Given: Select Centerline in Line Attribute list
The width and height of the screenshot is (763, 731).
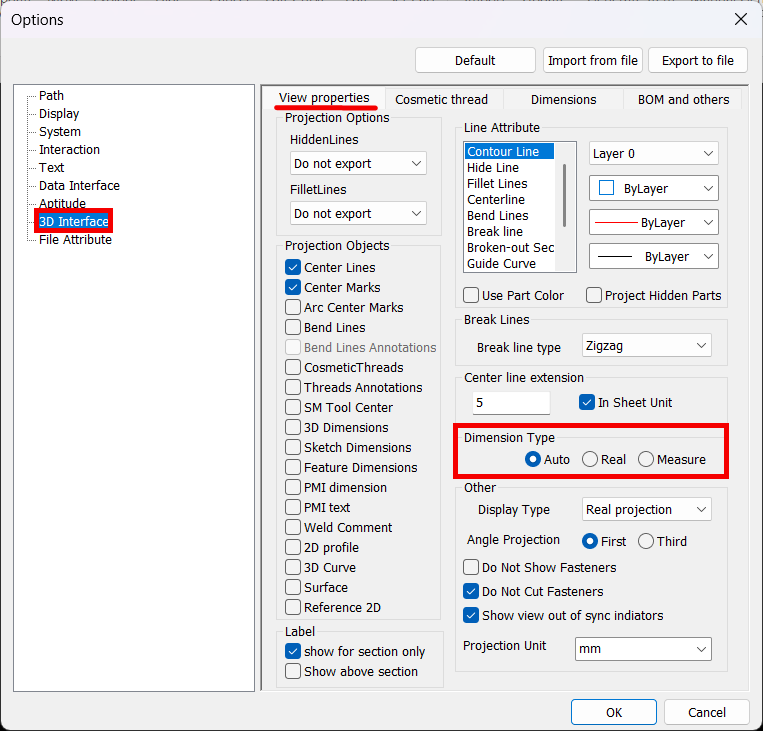Looking at the screenshot, I should tap(496, 200).
